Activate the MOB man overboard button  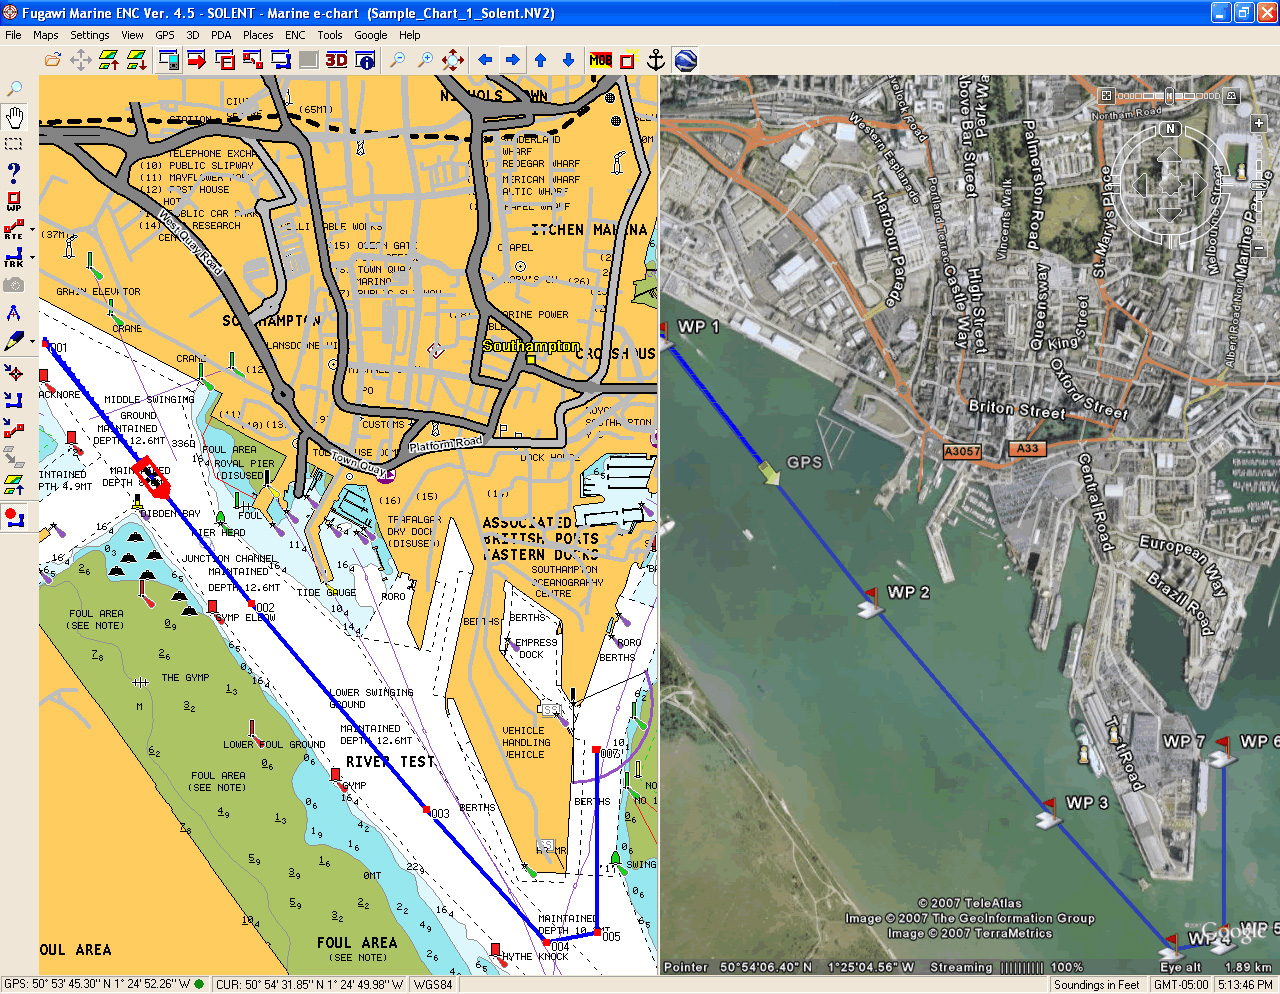point(601,60)
